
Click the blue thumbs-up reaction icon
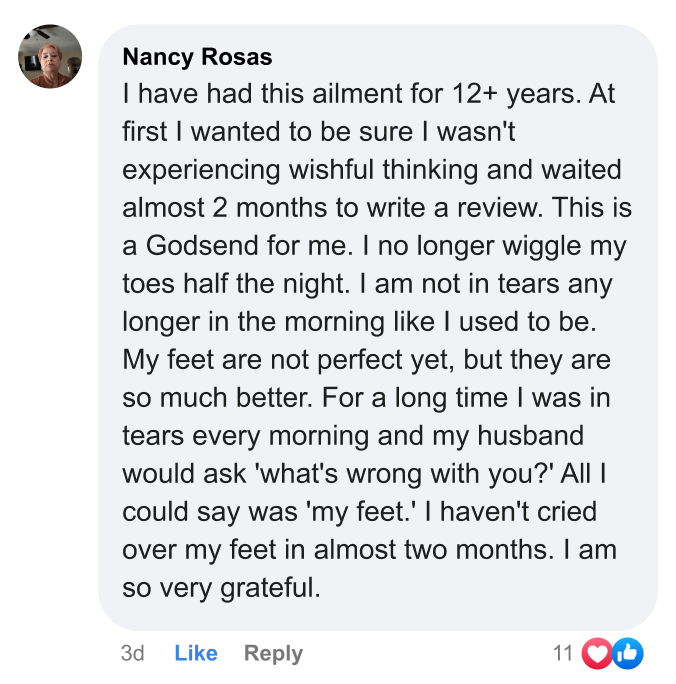point(627,654)
